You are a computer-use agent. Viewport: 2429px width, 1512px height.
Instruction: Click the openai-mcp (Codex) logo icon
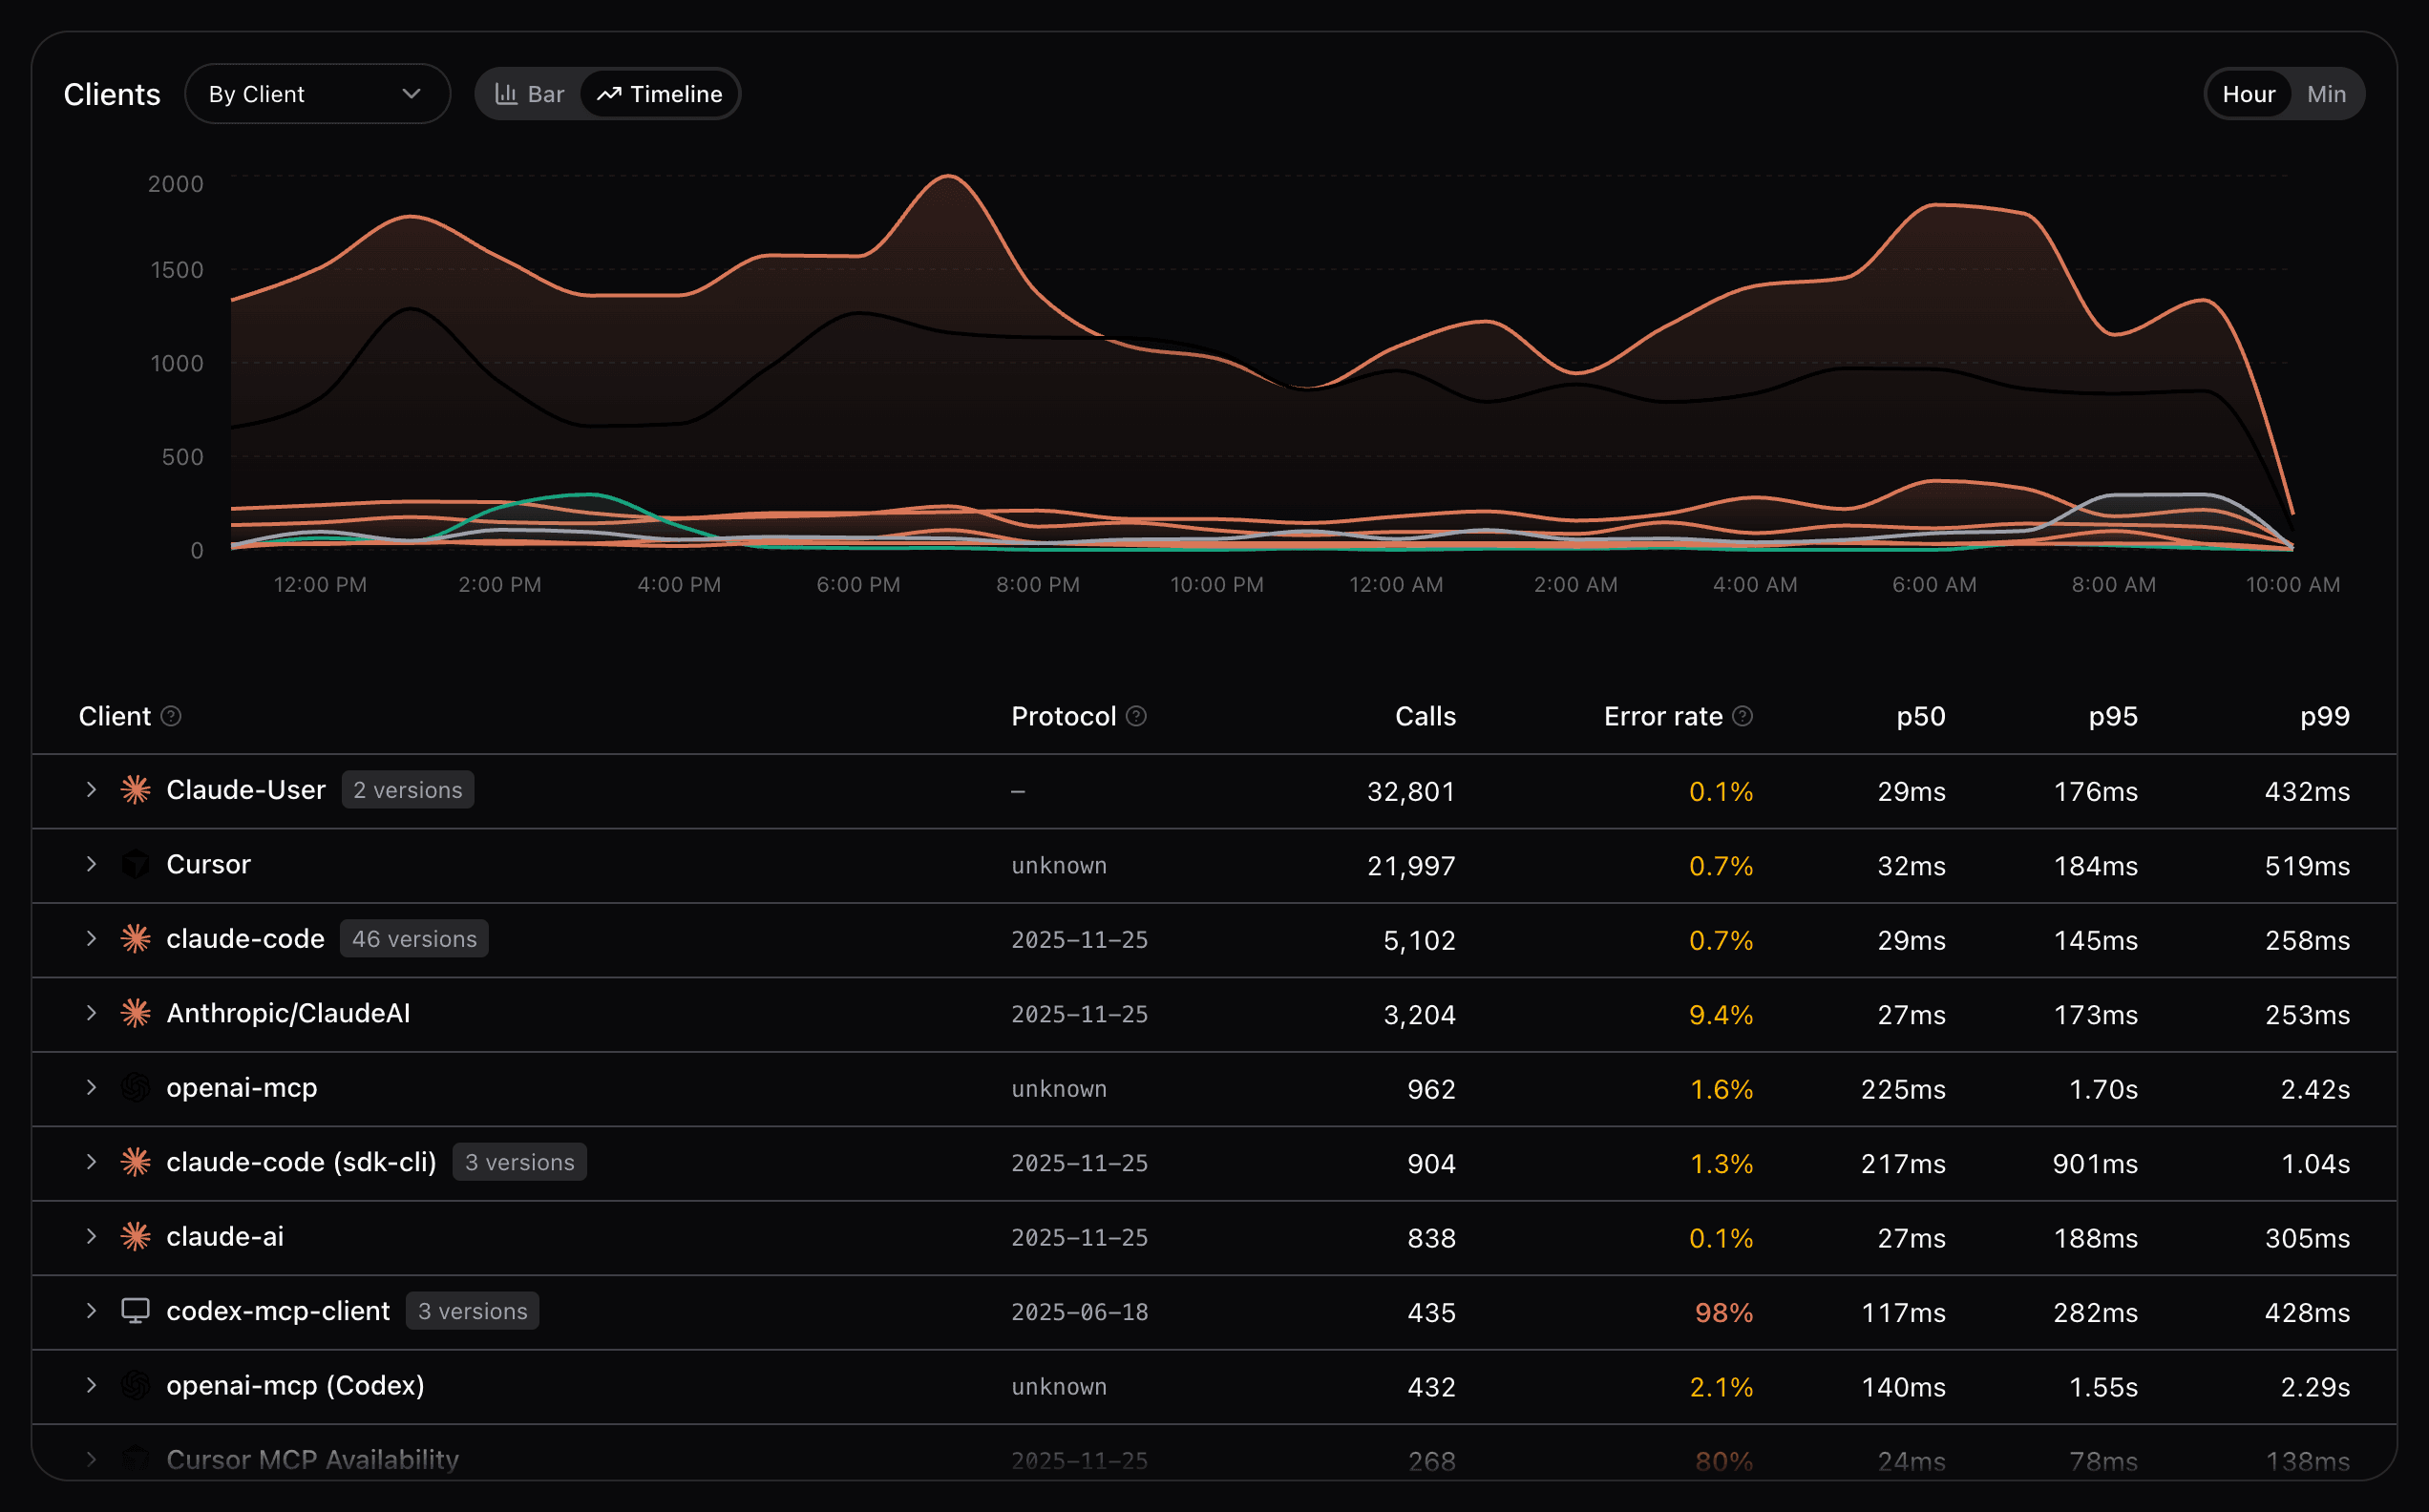[x=135, y=1386]
